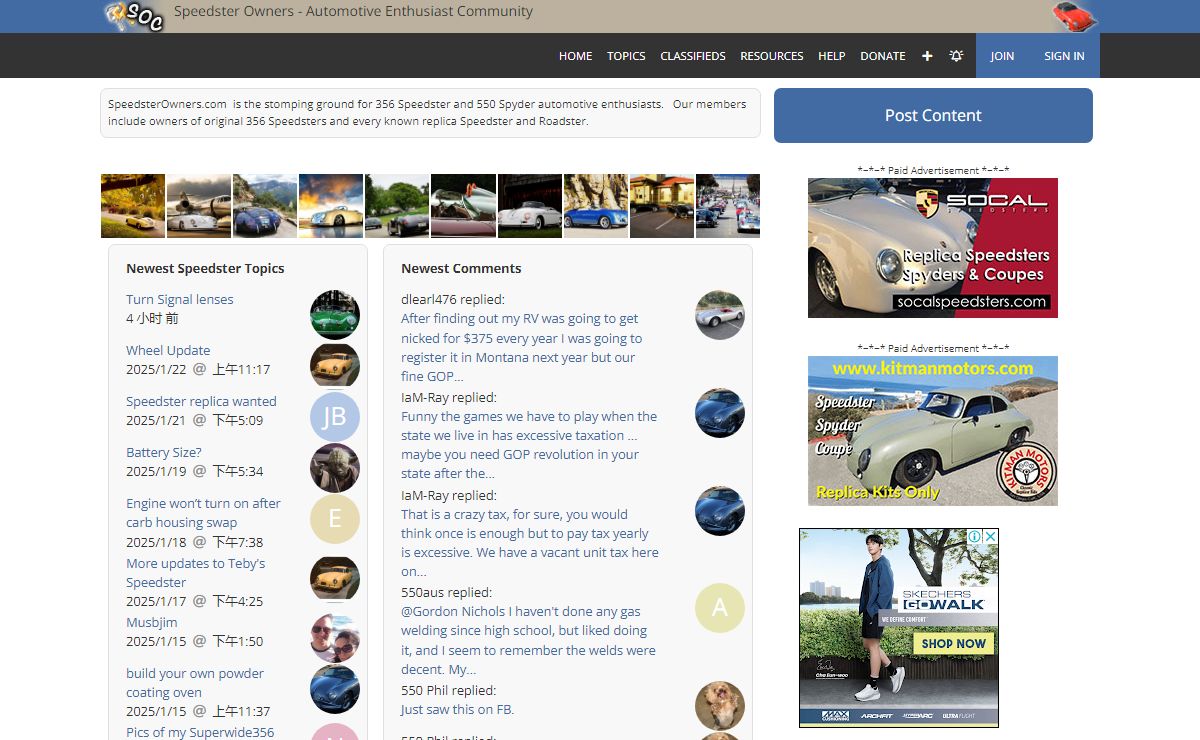Click SHOP NOW on the Skechers ad

954,644
